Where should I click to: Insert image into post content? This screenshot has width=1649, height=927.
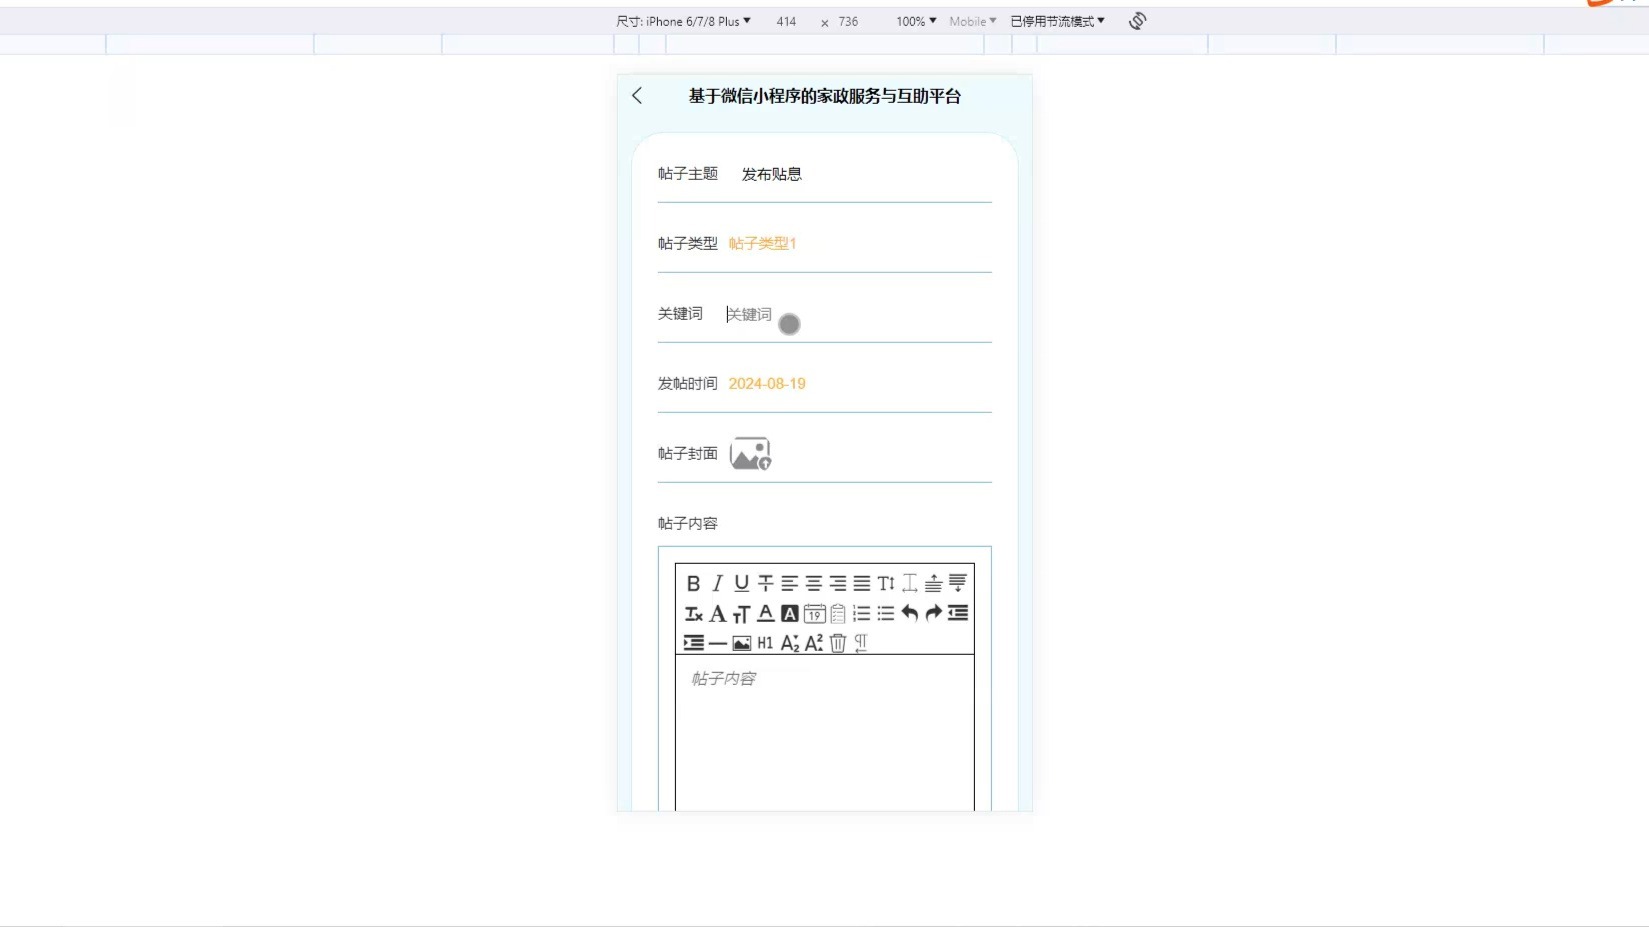click(x=741, y=643)
